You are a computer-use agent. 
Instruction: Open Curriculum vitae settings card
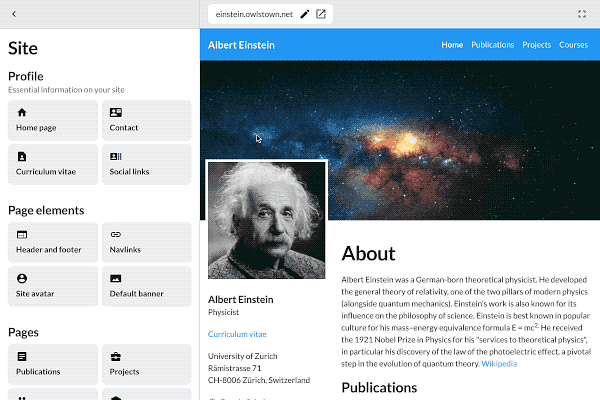pos(53,165)
